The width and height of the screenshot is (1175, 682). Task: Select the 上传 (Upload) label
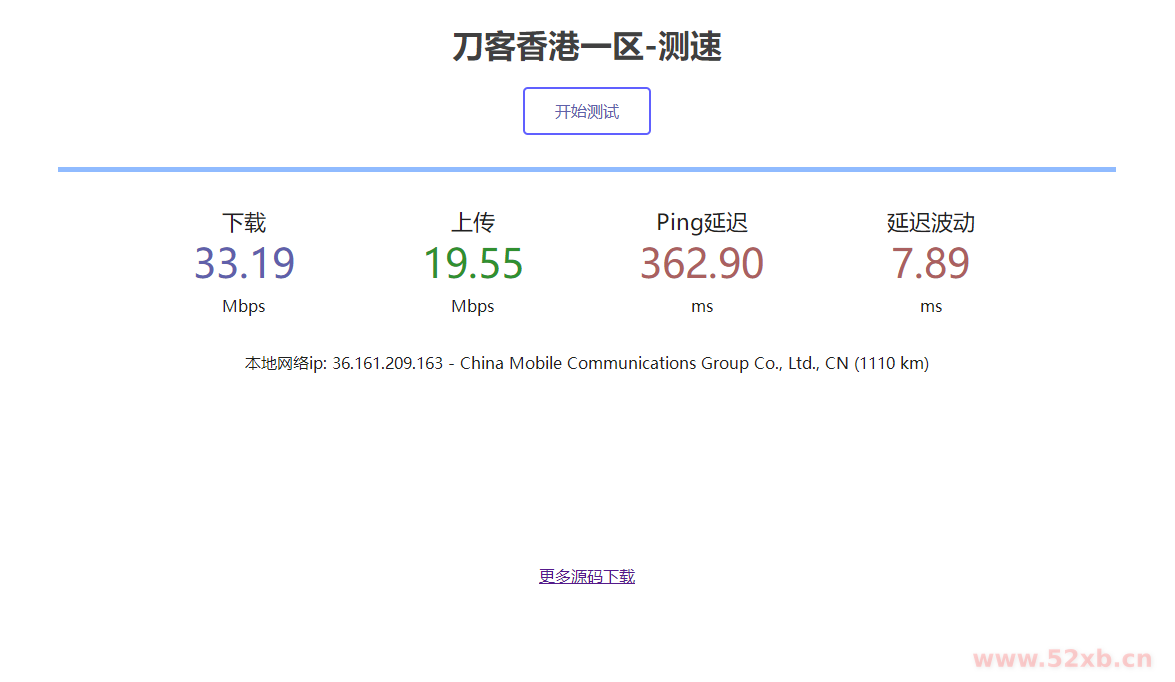[472, 222]
